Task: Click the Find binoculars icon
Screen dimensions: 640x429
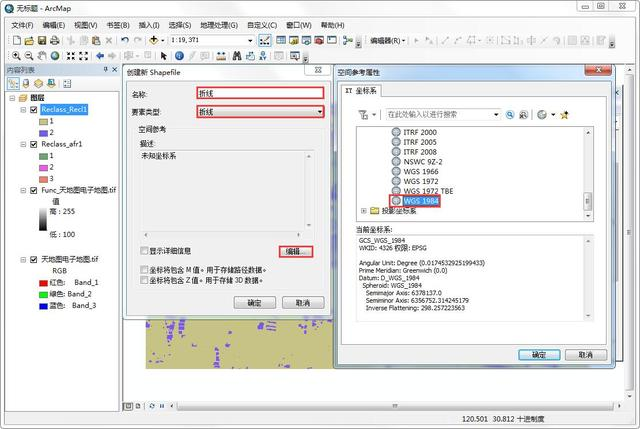Action: (x=237, y=56)
